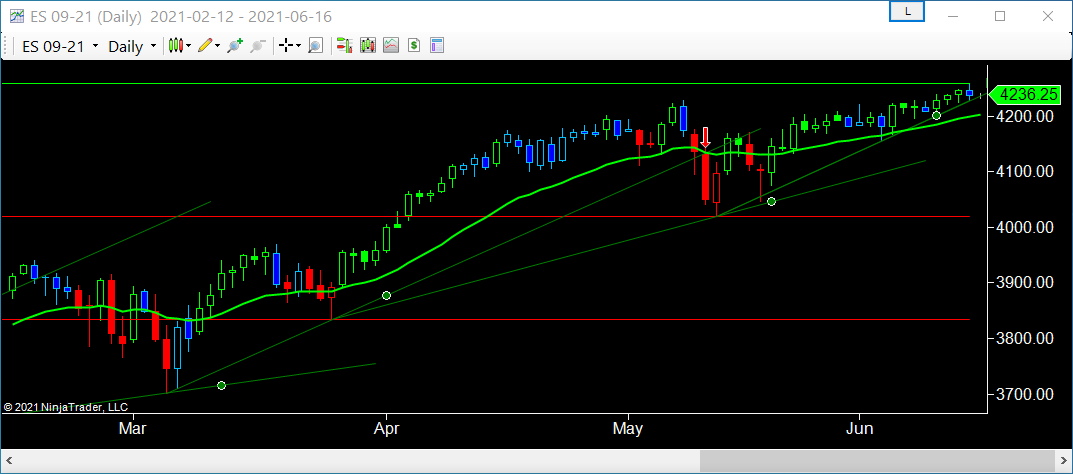Image resolution: width=1073 pixels, height=474 pixels.
Task: Toggle the Chart Trader icon
Action: 345,46
